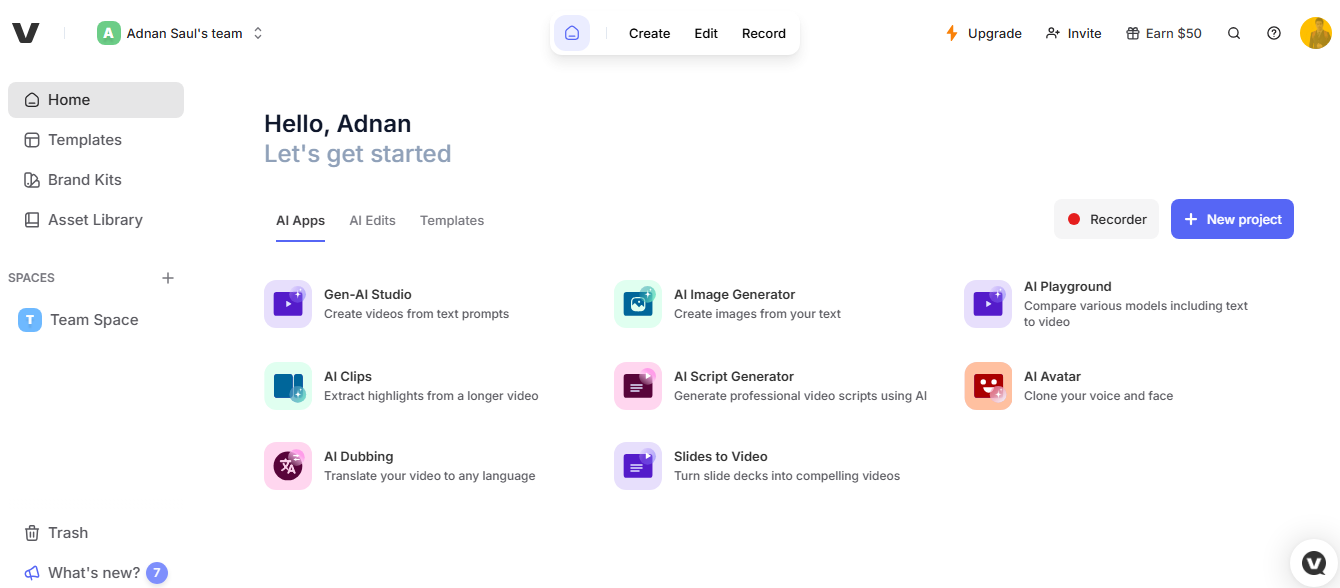The image size is (1340, 588).
Task: Click the search magnifier icon
Action: tap(1234, 33)
